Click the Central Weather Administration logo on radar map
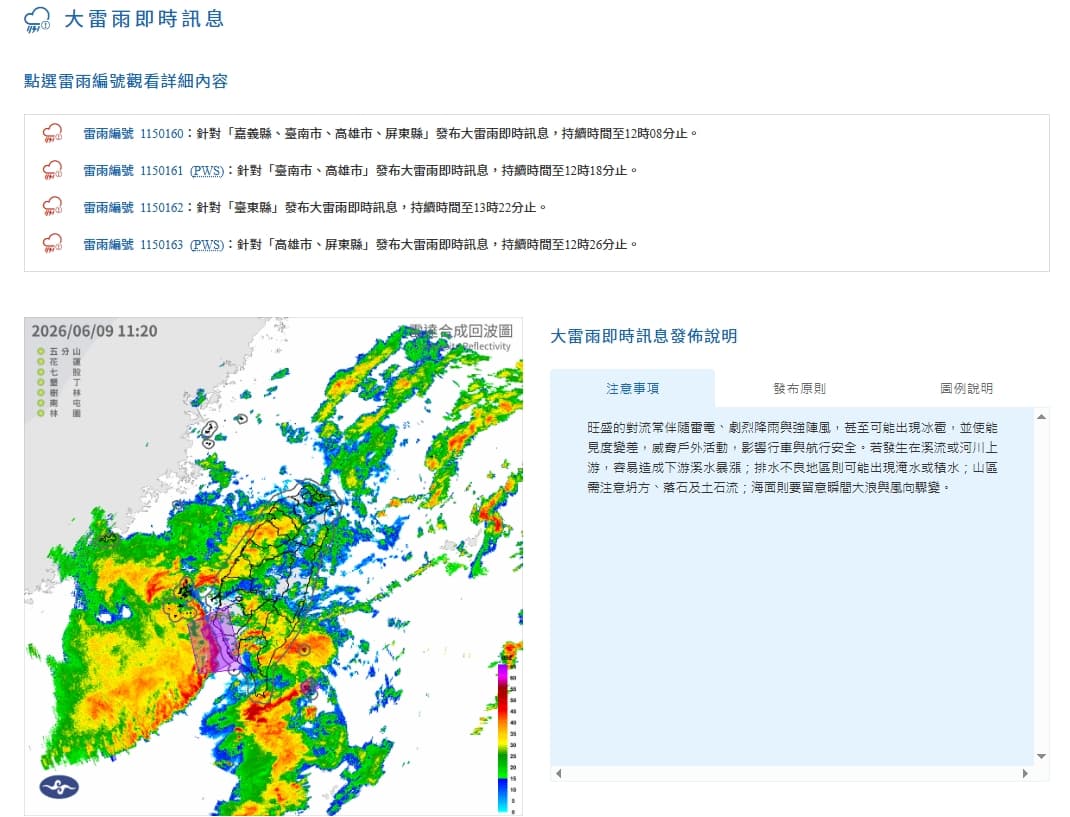 pos(59,787)
